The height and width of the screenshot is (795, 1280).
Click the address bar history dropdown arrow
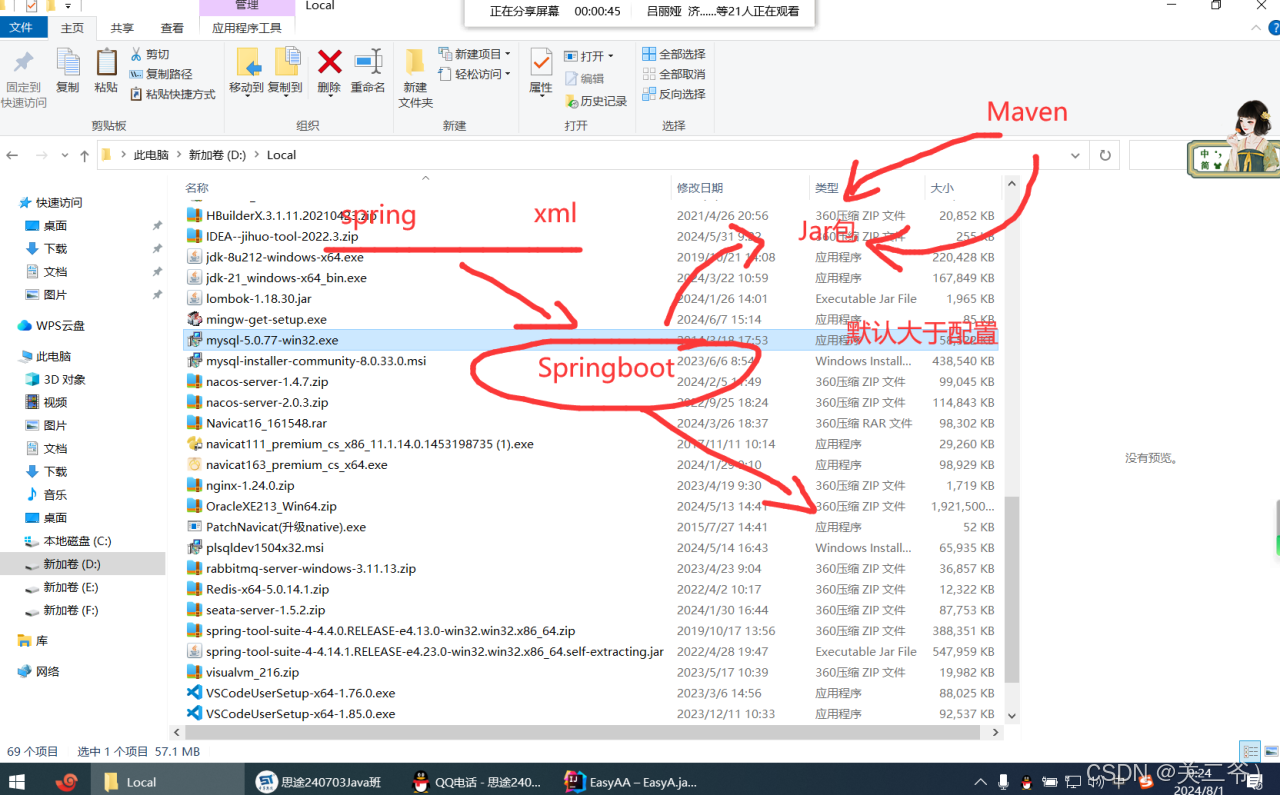point(1076,155)
